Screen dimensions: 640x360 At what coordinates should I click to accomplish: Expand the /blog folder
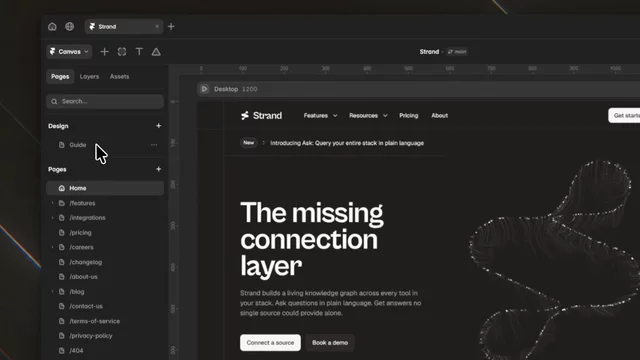pos(52,291)
